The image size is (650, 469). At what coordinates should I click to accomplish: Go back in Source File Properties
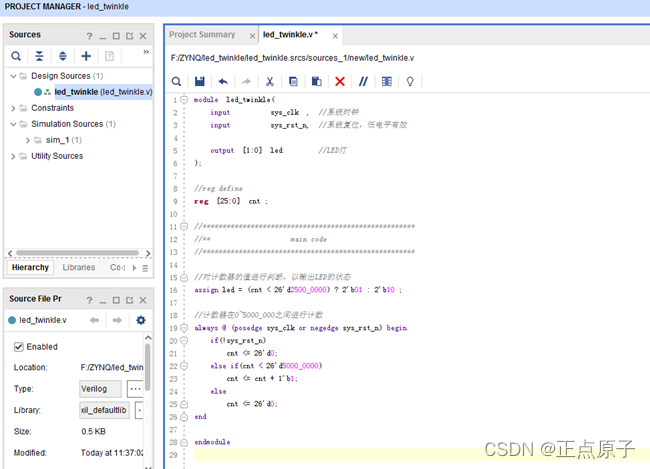point(95,320)
